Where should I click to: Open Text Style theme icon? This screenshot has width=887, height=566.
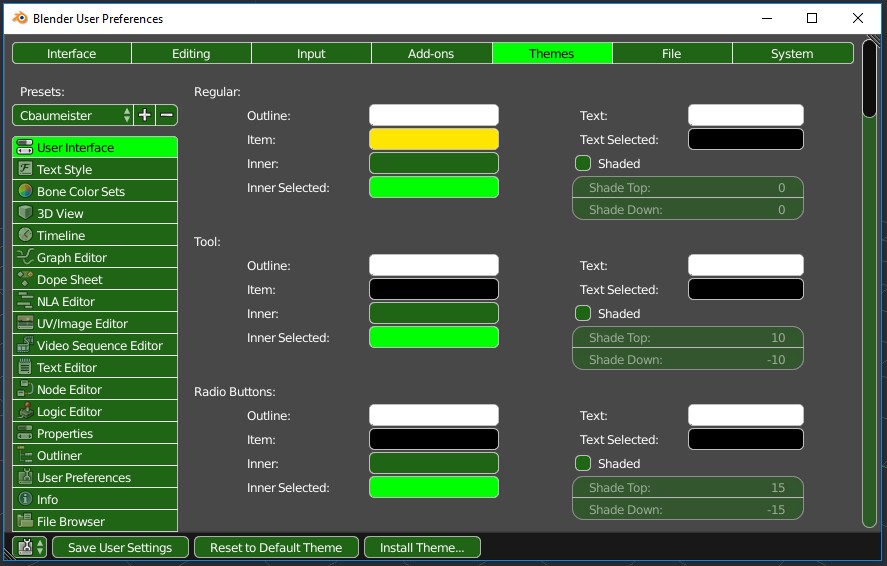25,169
